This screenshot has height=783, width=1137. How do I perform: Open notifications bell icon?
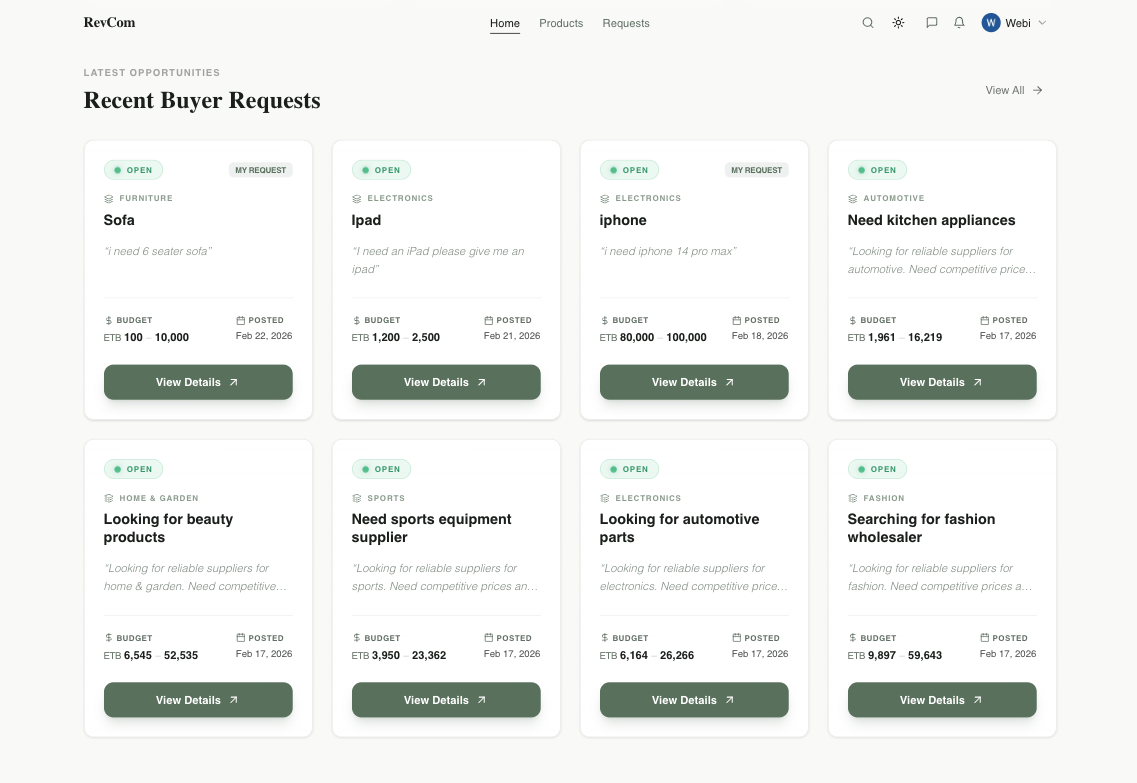click(x=959, y=23)
